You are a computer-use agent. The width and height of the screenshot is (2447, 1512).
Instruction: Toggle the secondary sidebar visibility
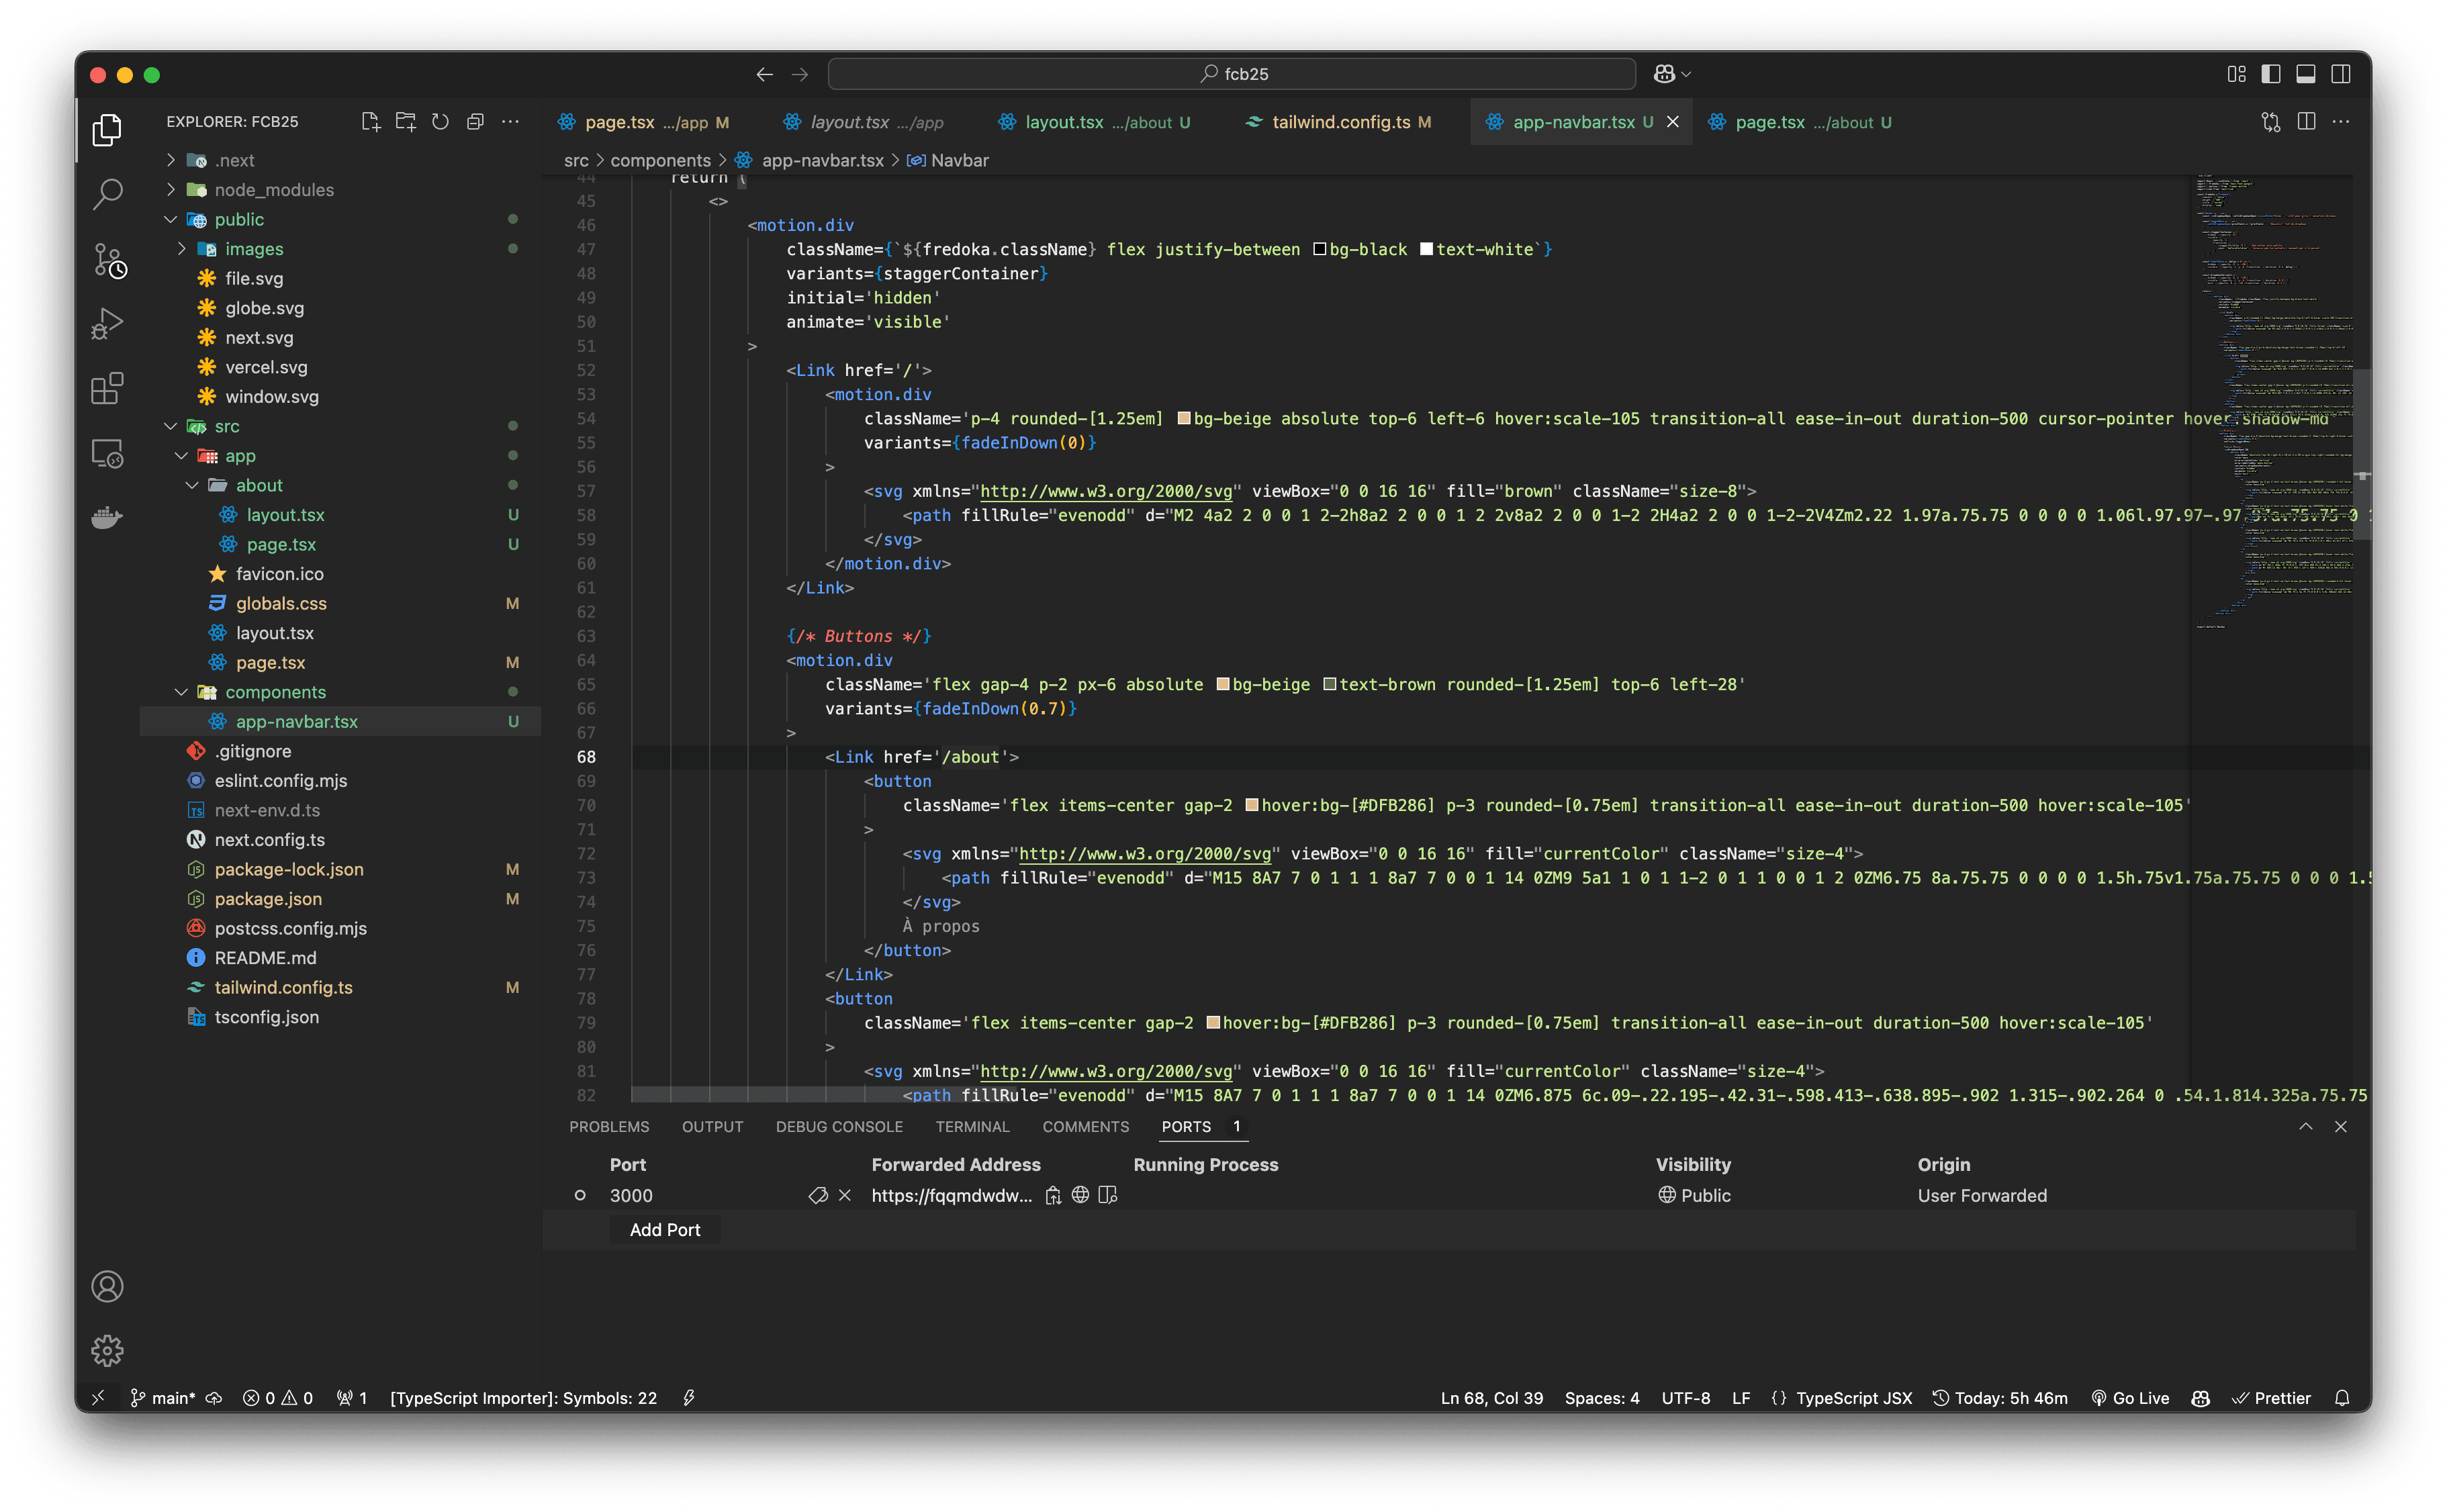pyautogui.click(x=2341, y=74)
